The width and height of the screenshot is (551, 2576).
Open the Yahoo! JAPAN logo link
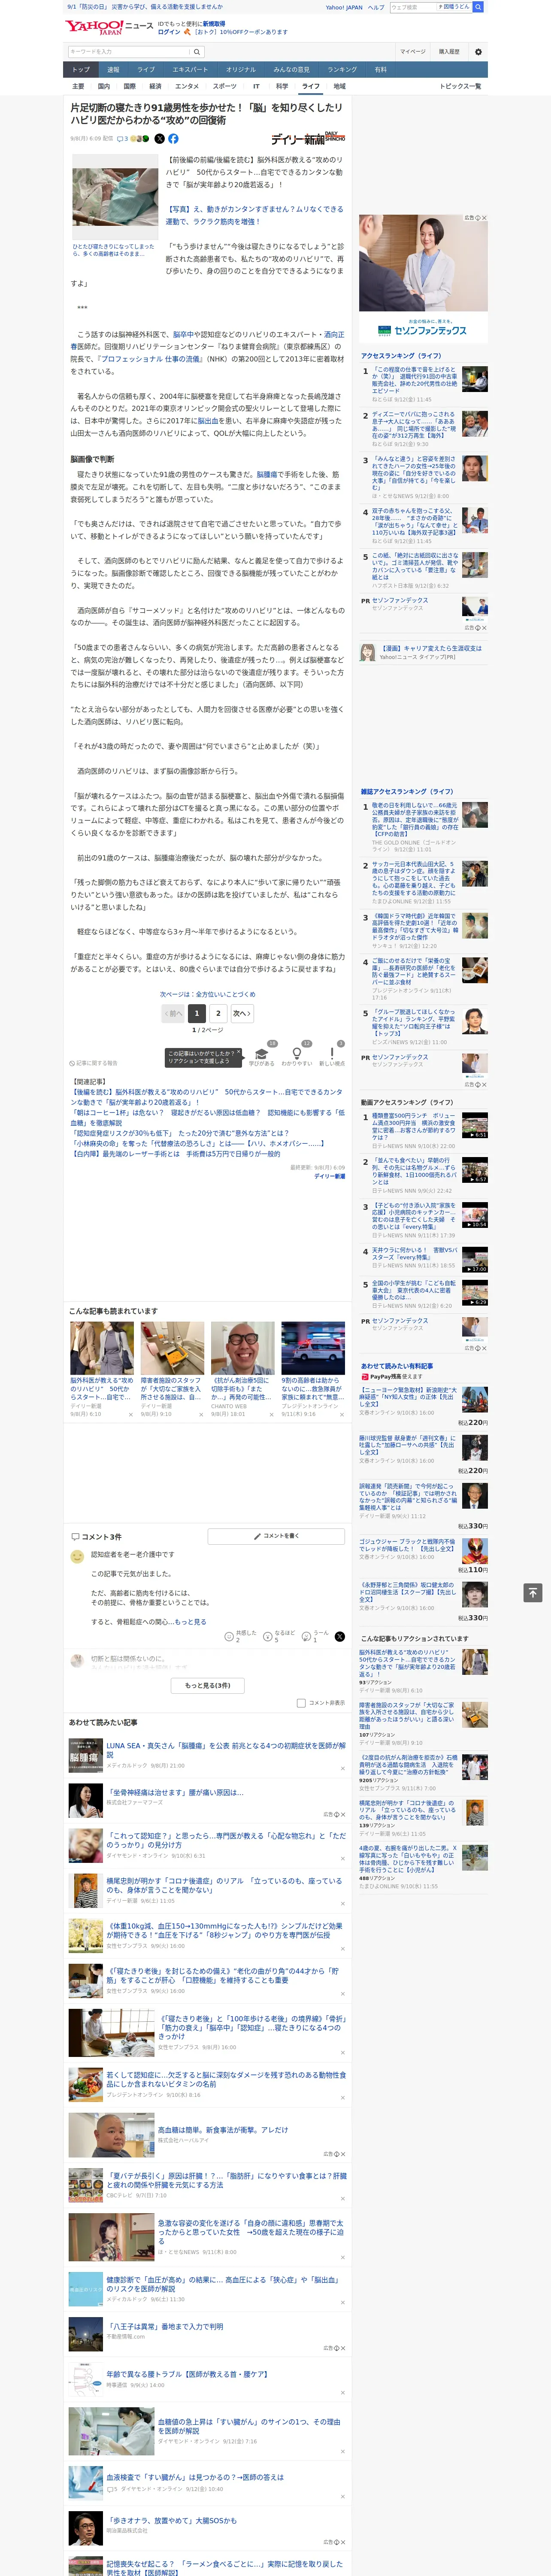pos(94,27)
